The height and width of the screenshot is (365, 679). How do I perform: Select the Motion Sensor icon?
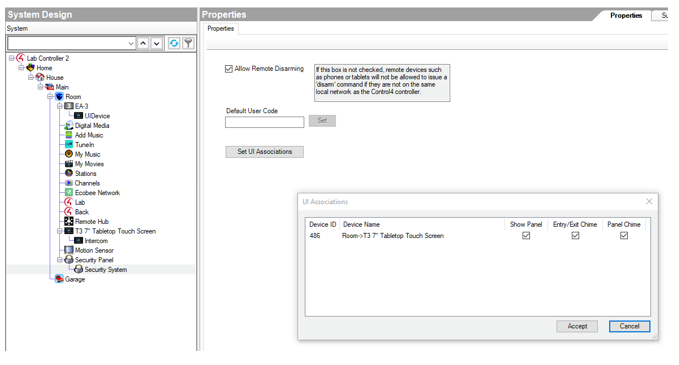pyautogui.click(x=68, y=250)
